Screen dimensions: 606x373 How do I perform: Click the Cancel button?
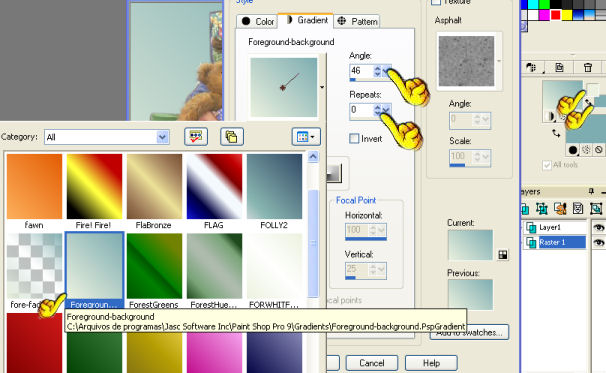pos(372,363)
